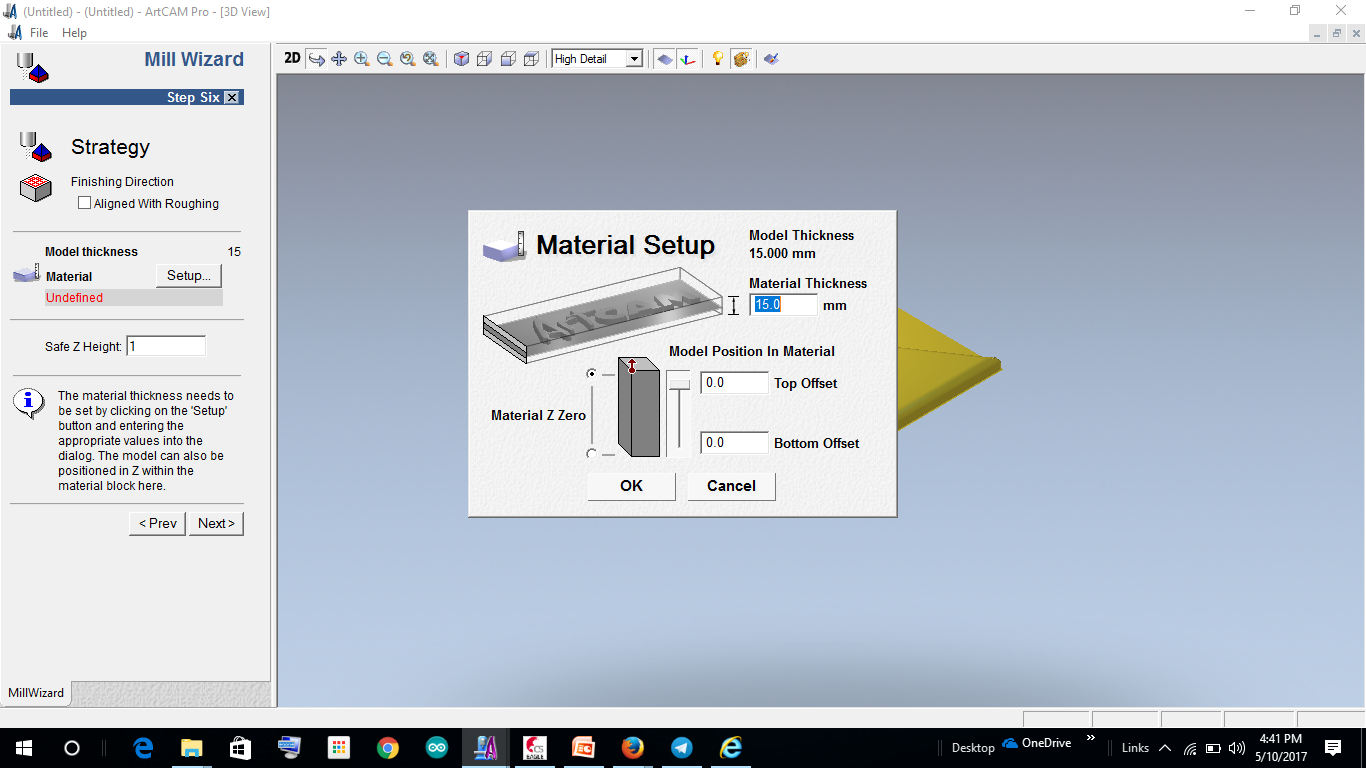The height and width of the screenshot is (768, 1366).
Task: Click the previous zoom view icon
Action: click(x=408, y=59)
